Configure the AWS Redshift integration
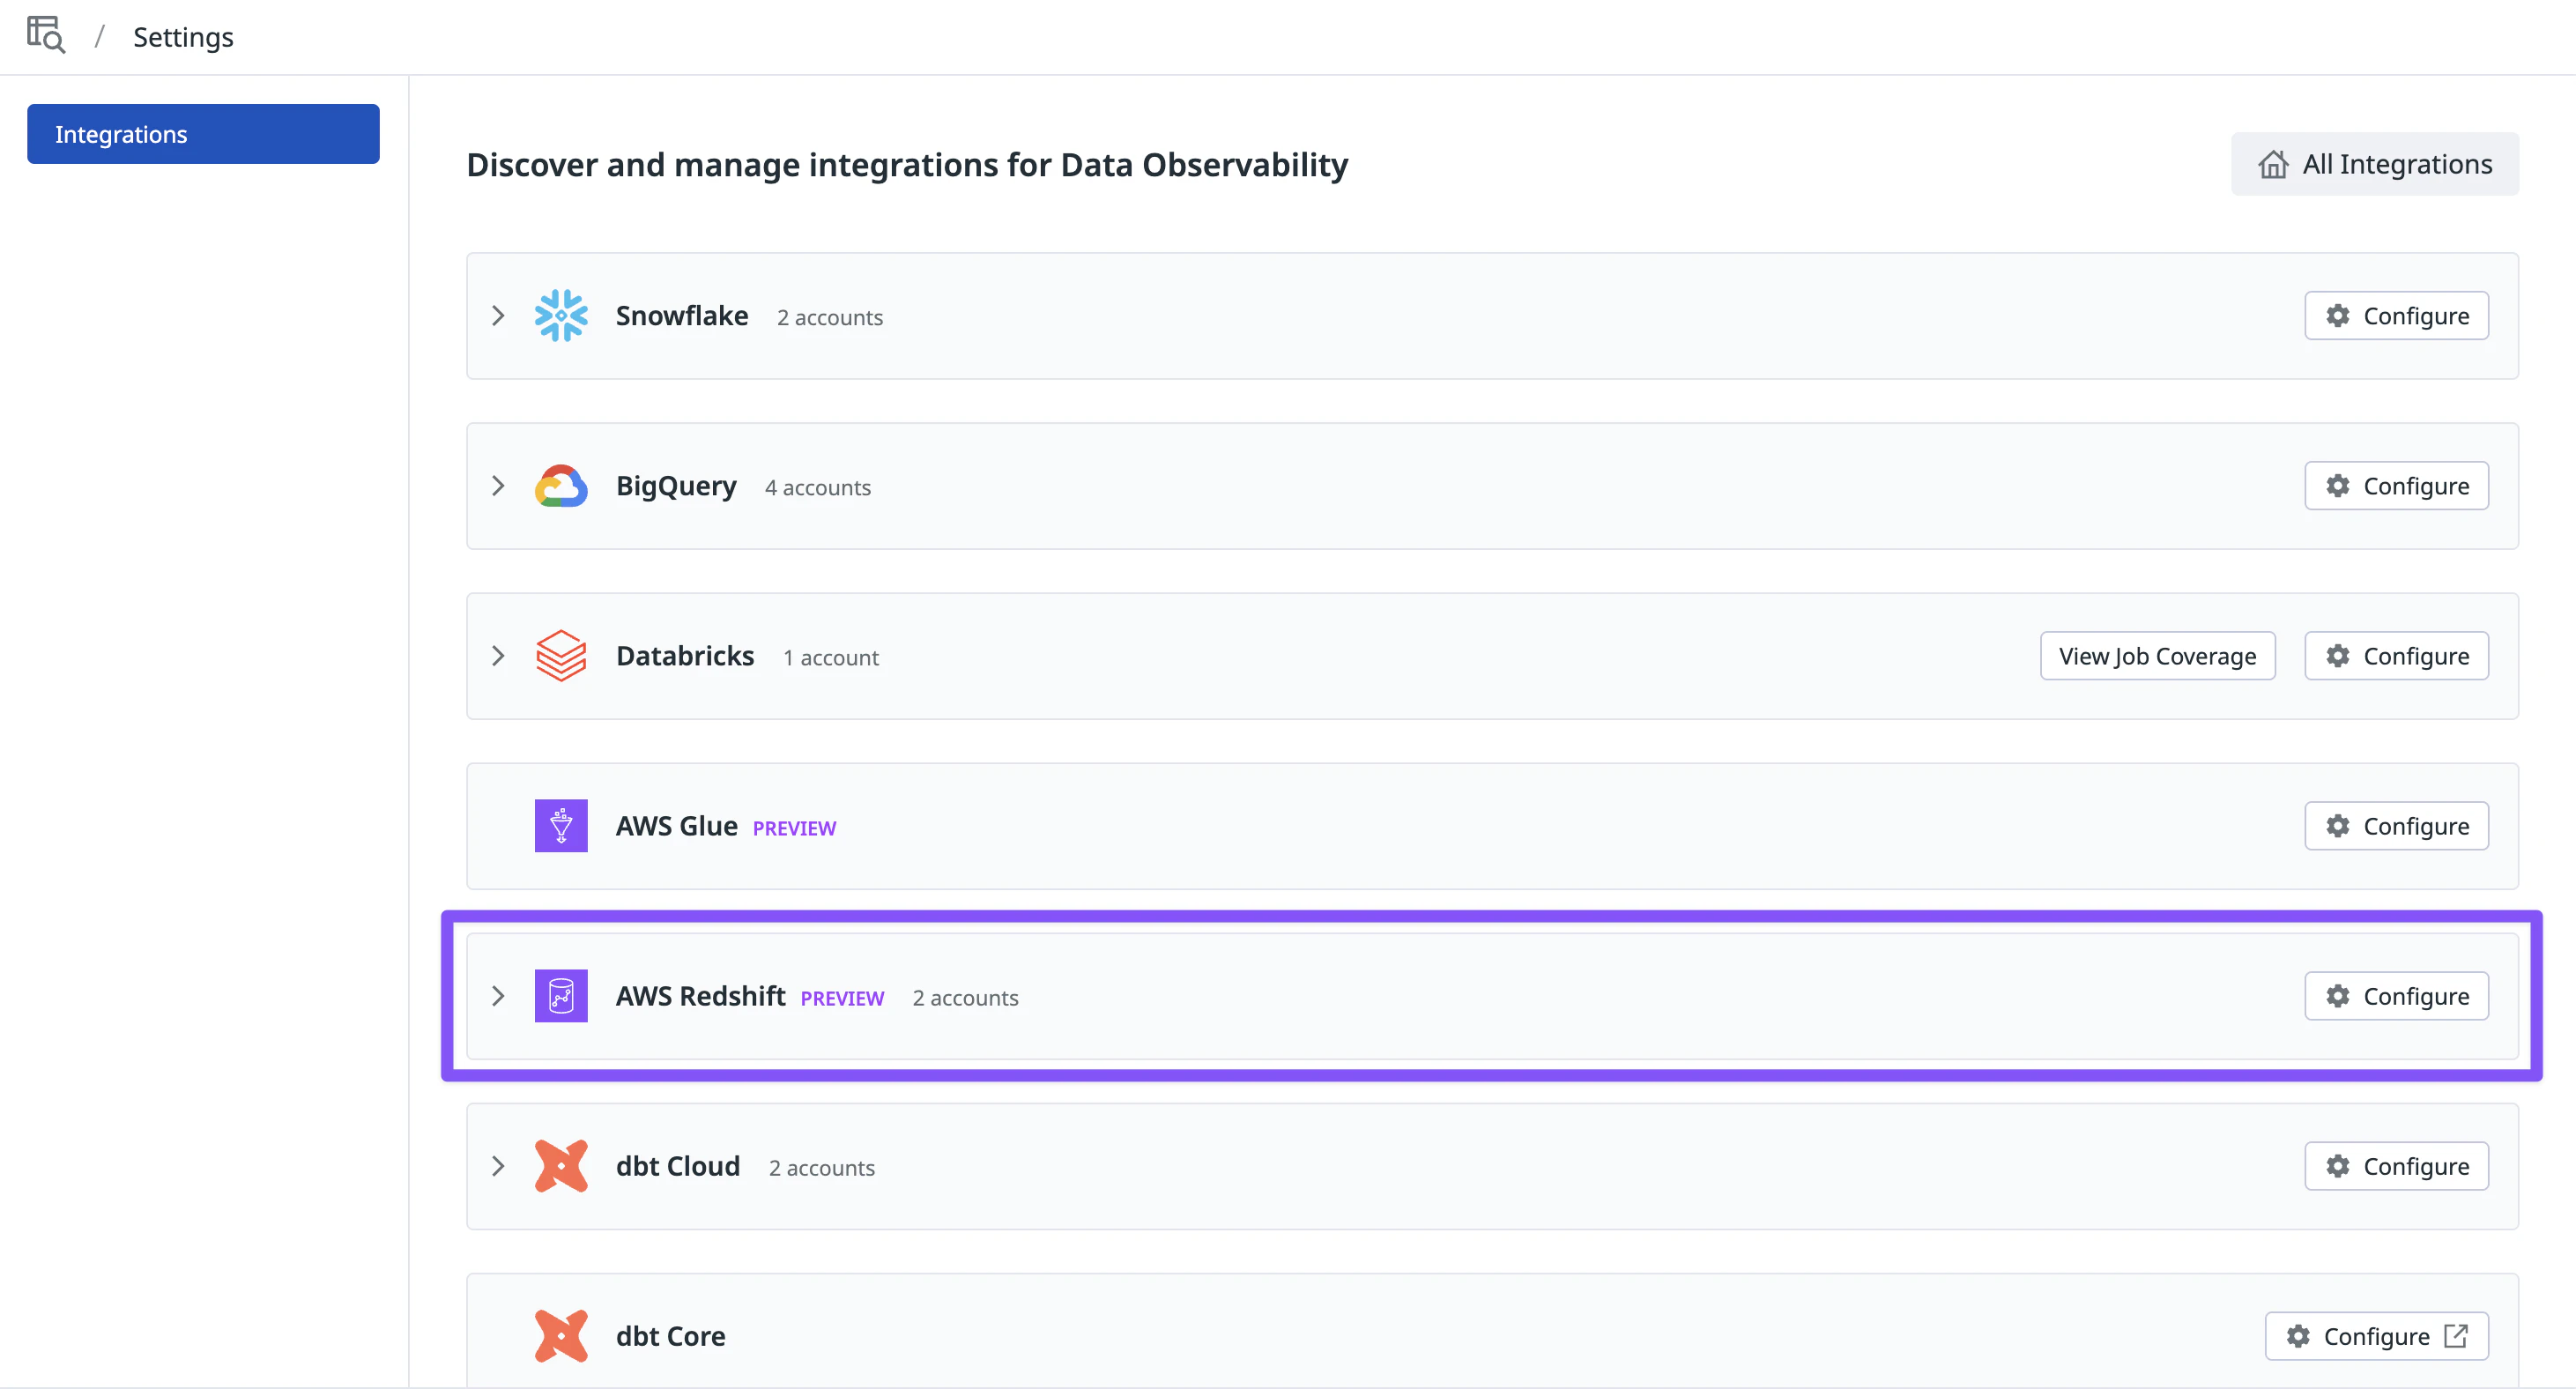 tap(2396, 996)
